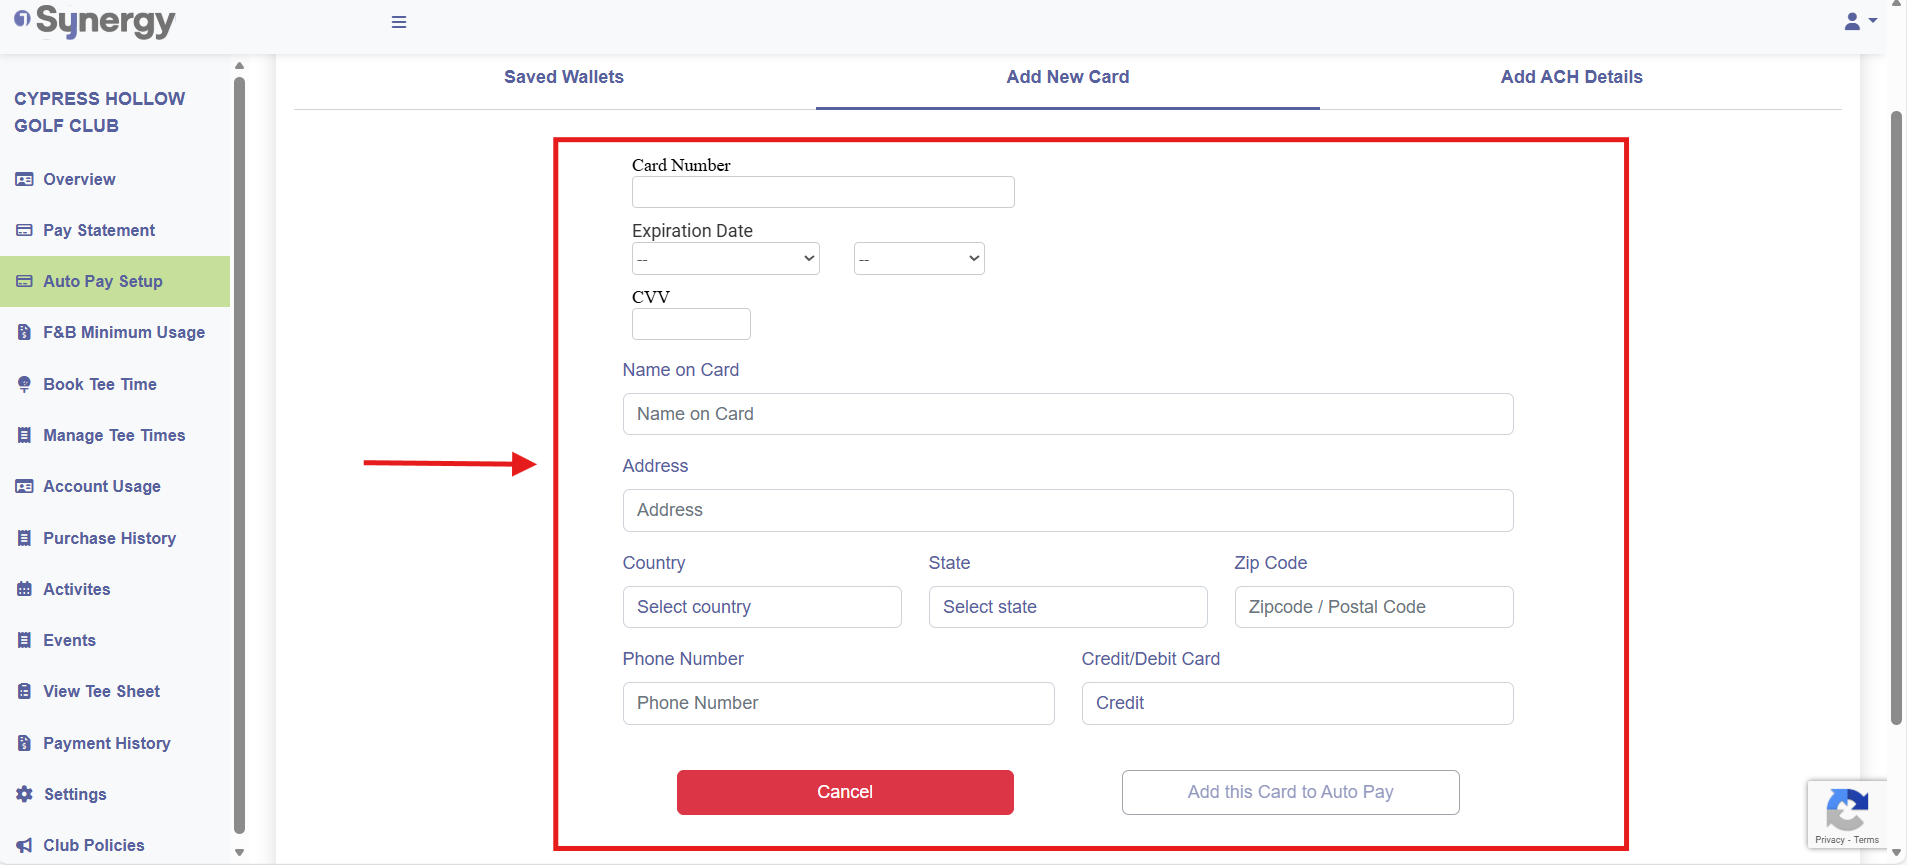Open the Credit/Debit Card type dropdown
The image size is (1907, 865).
pyautogui.click(x=1297, y=703)
